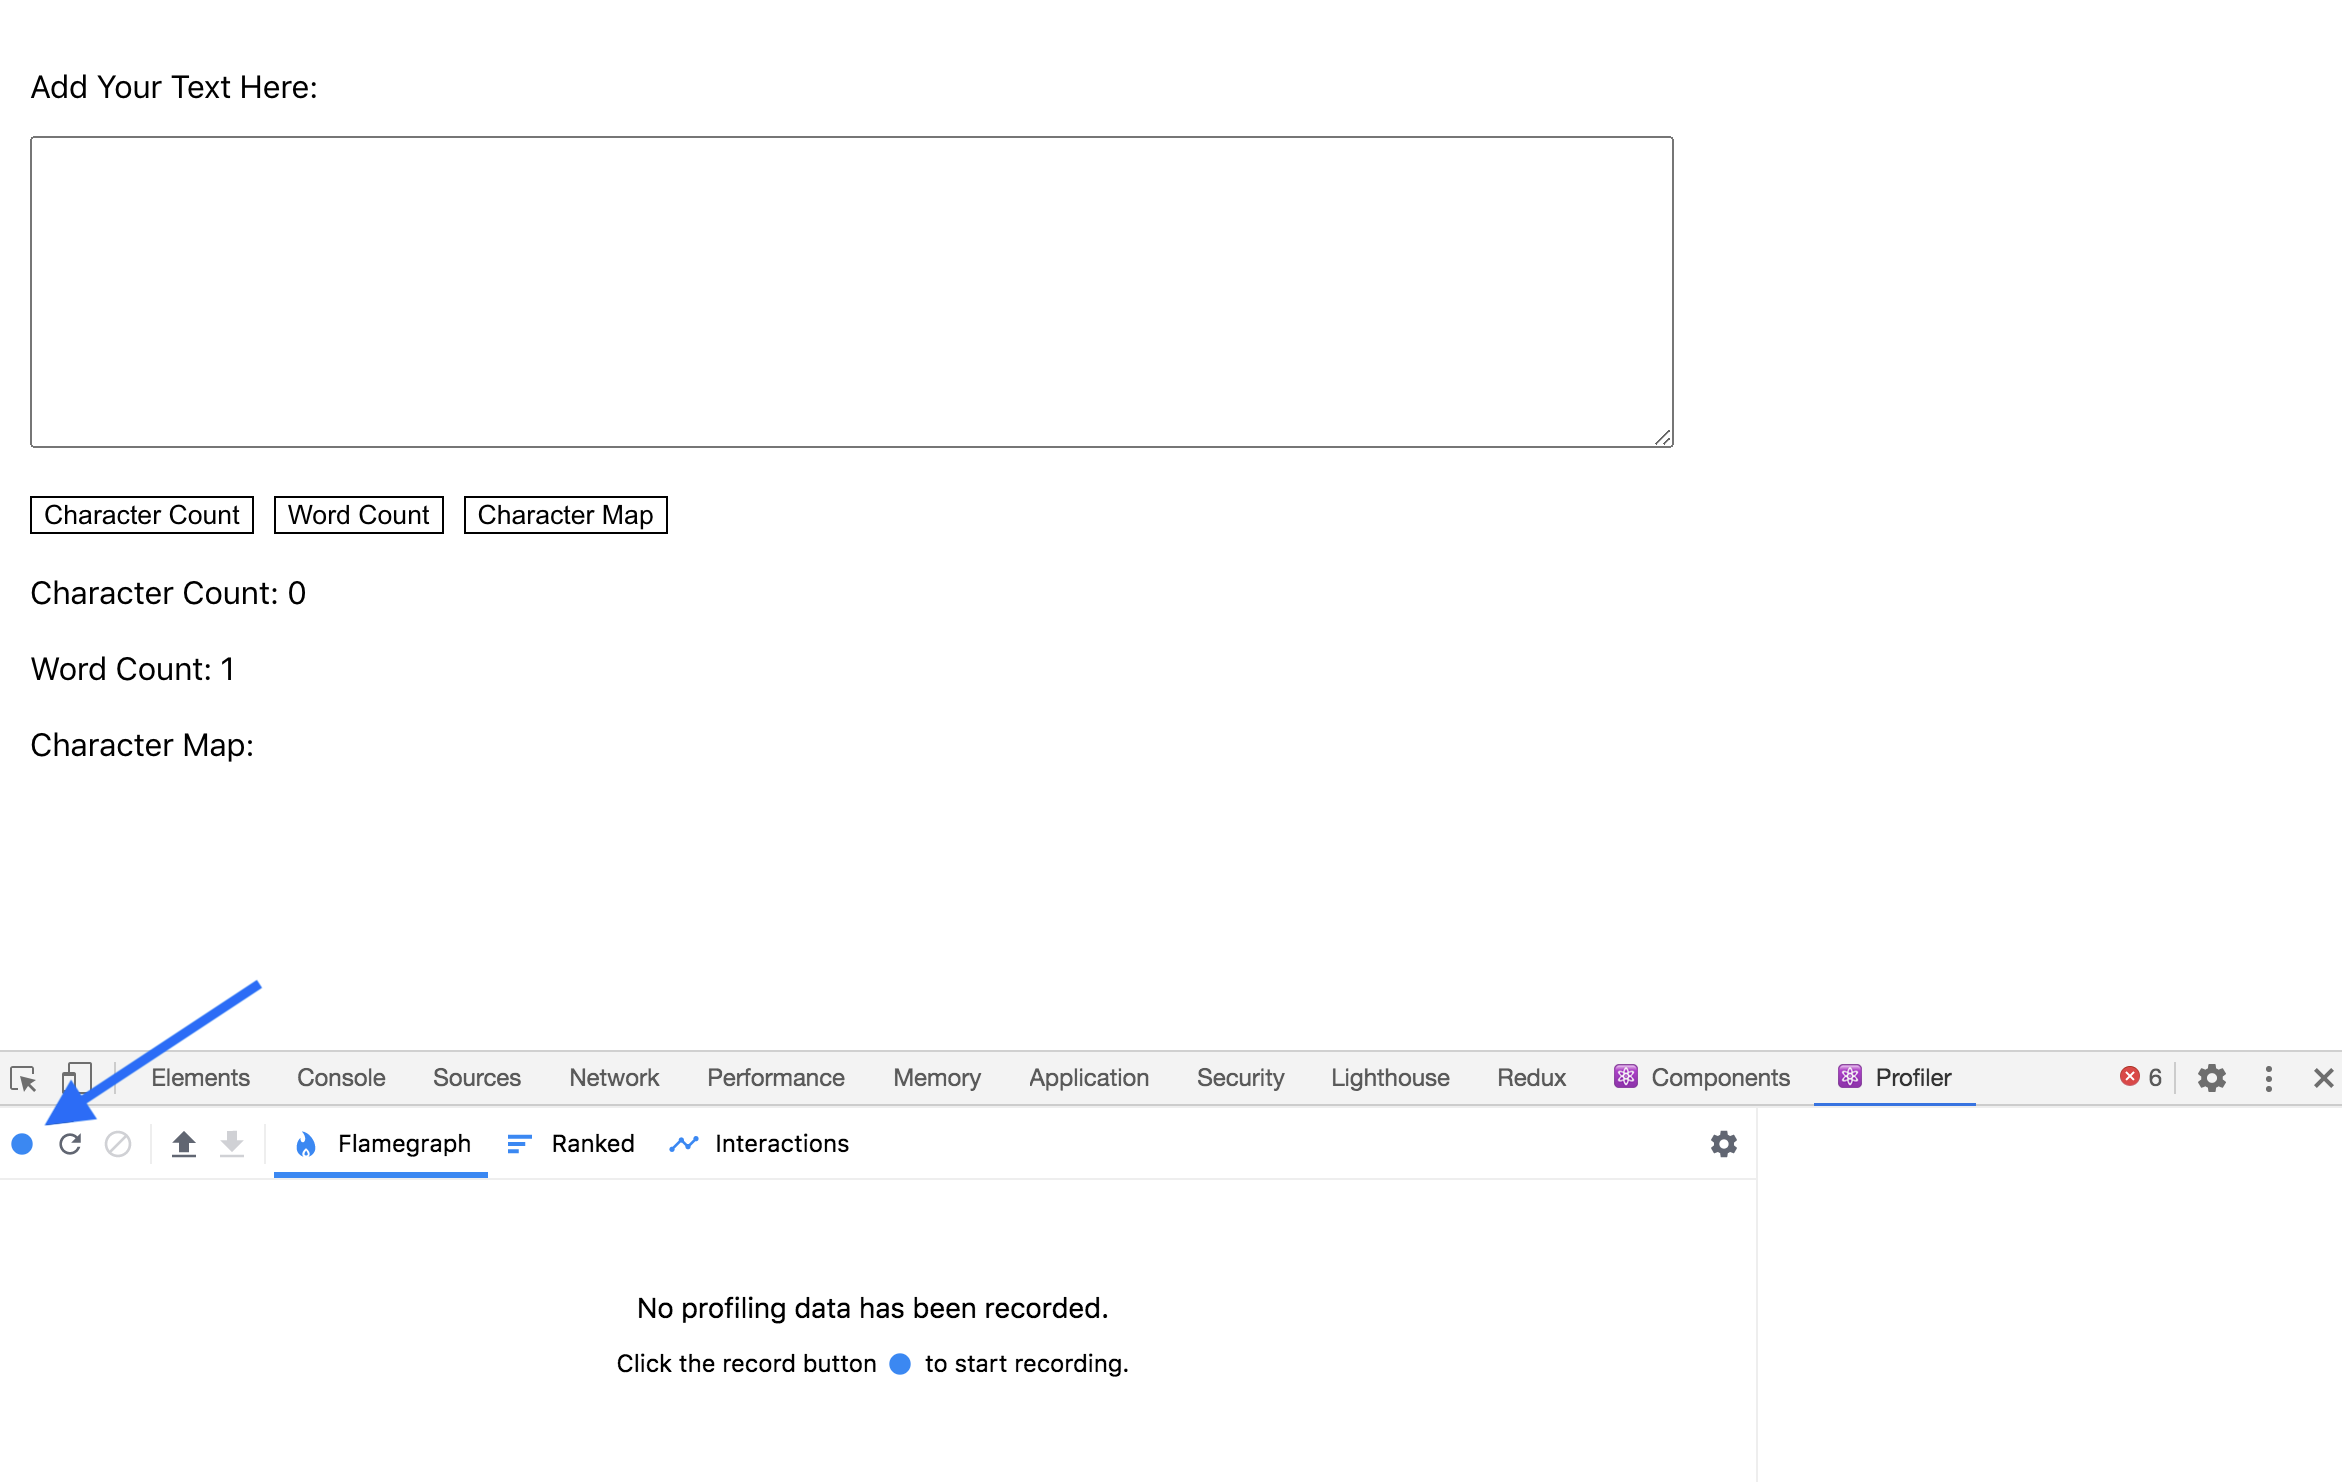Open the Performance tab
The image size is (2342, 1482).
tap(776, 1078)
